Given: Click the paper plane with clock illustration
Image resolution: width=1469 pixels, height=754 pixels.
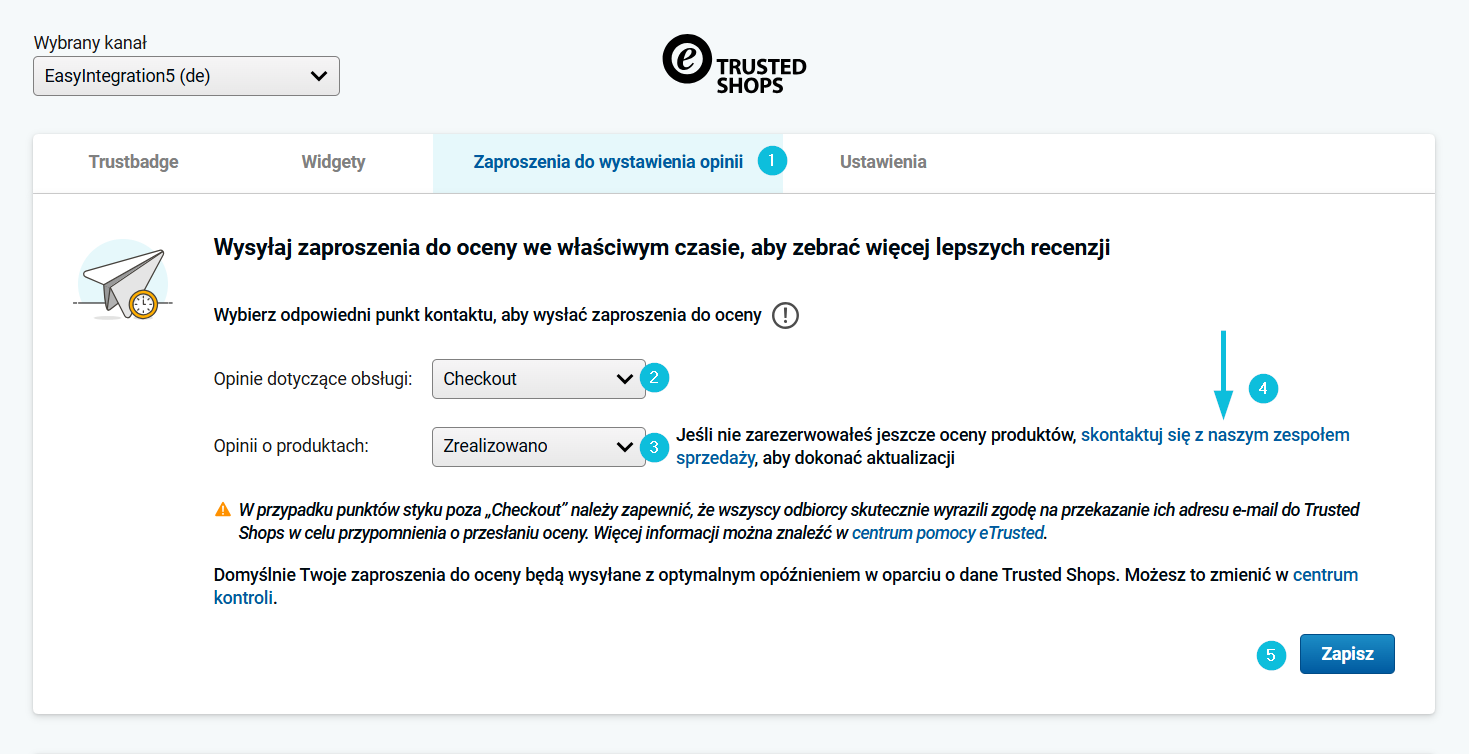Looking at the screenshot, I should pos(124,280).
